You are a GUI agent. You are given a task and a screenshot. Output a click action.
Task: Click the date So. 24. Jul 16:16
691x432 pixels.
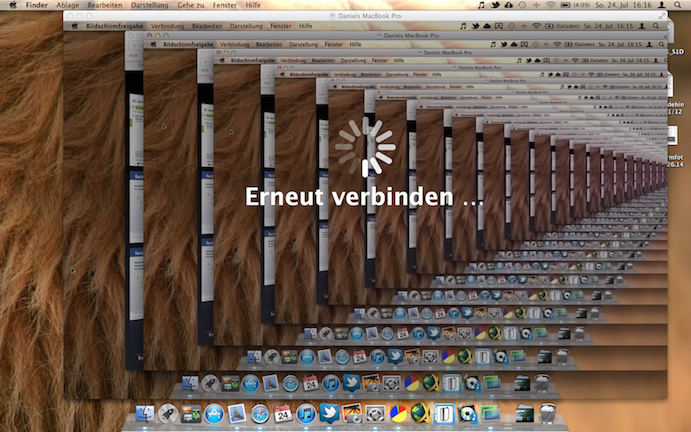623,5
